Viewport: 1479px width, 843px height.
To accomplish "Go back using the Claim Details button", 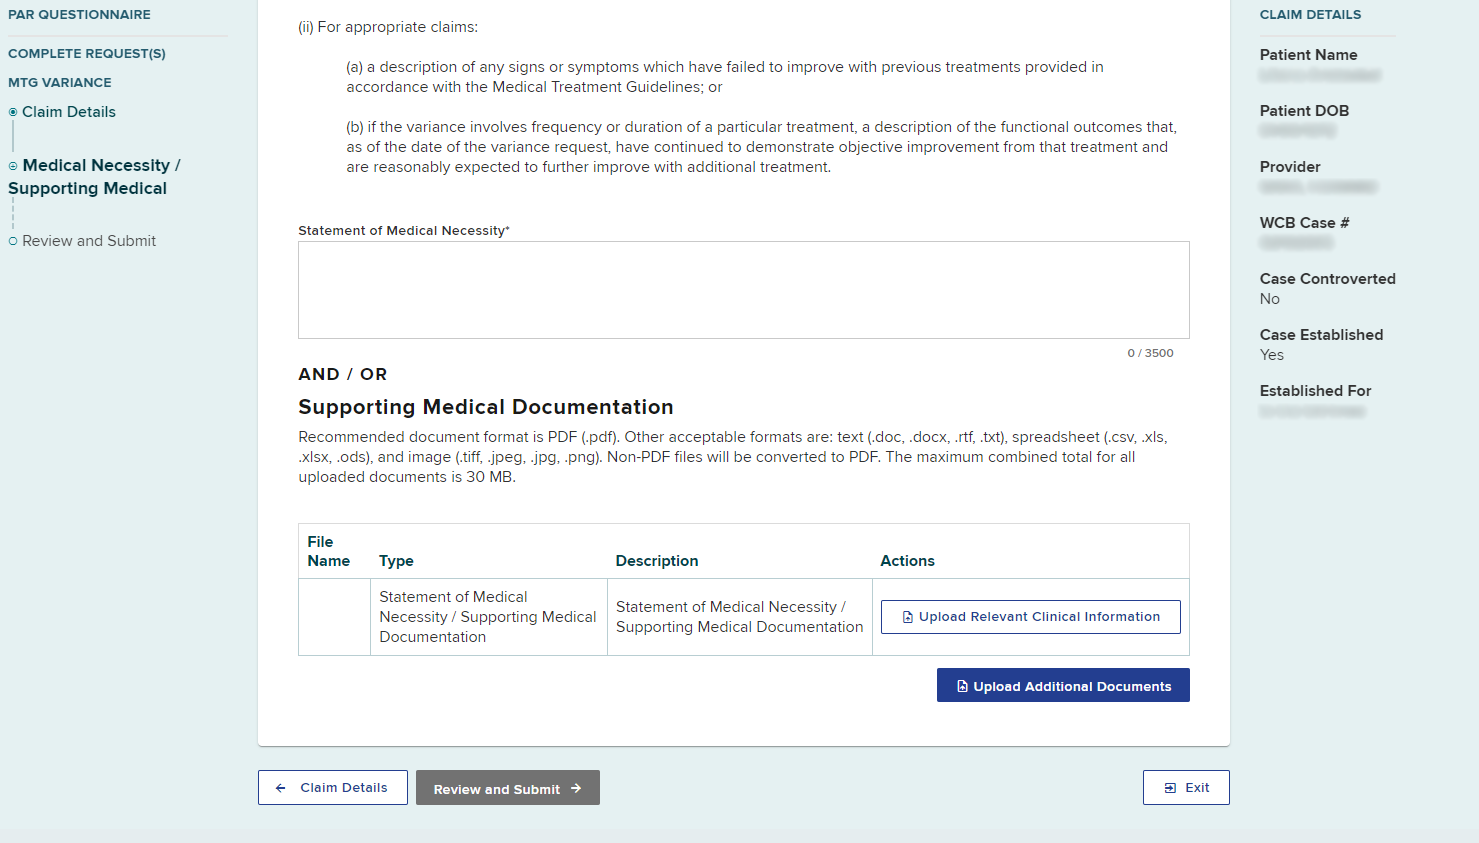I will coord(333,788).
